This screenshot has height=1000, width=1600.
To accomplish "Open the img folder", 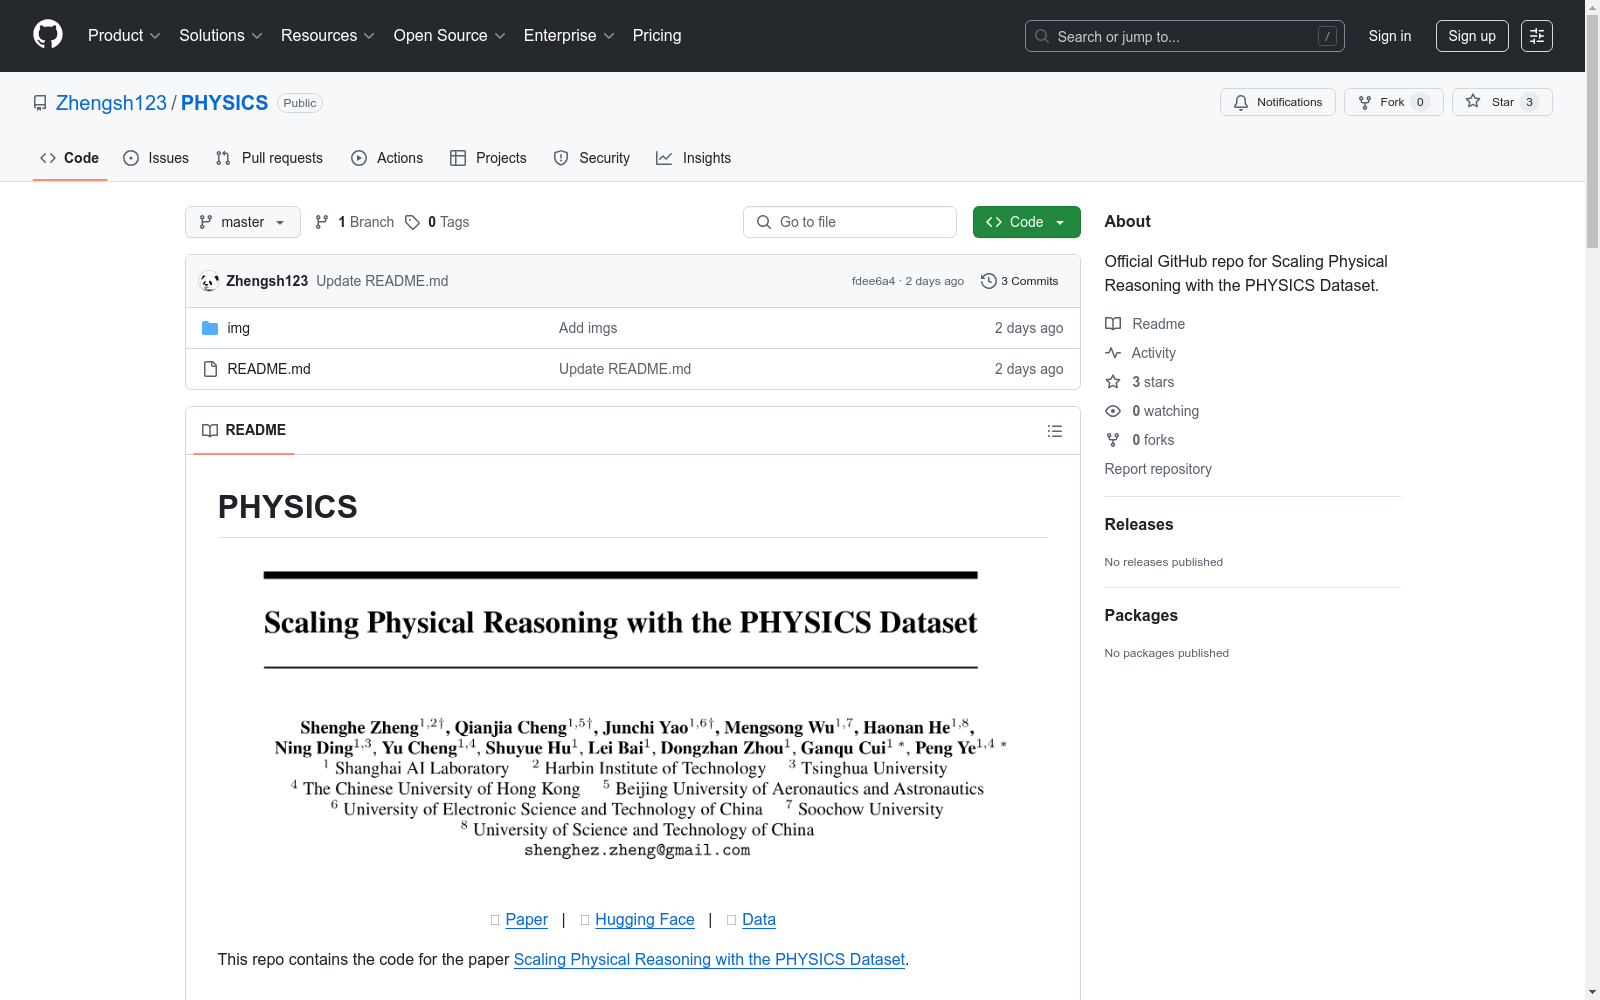I will point(239,328).
